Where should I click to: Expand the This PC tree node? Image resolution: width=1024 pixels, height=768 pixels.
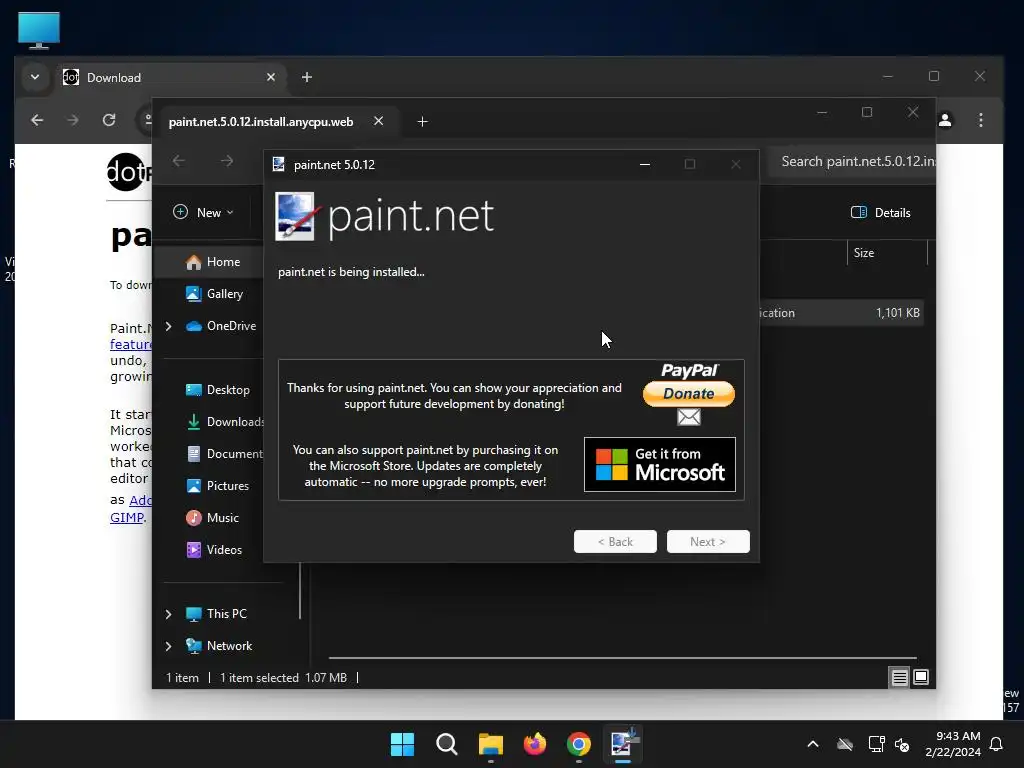pos(168,614)
